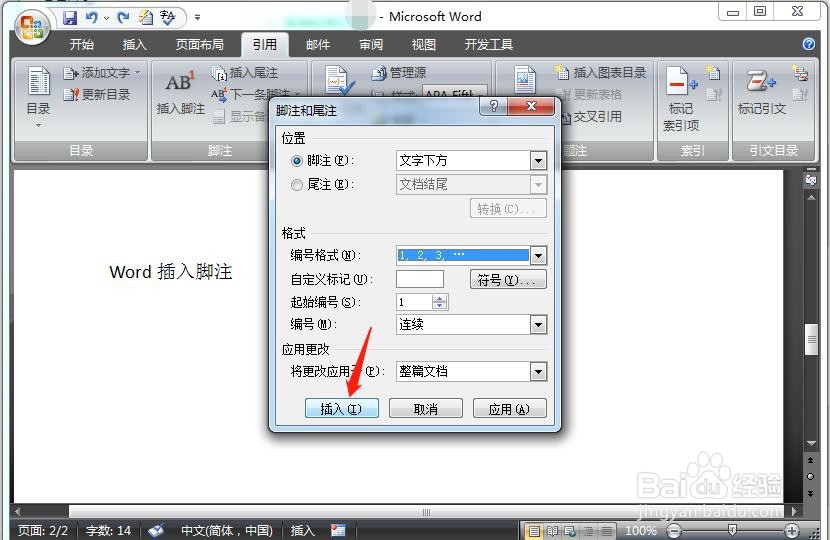Image resolution: width=830 pixels, height=540 pixels.
Task: Open 将更改应用于 整篇文档 dropdown
Action: [x=538, y=372]
